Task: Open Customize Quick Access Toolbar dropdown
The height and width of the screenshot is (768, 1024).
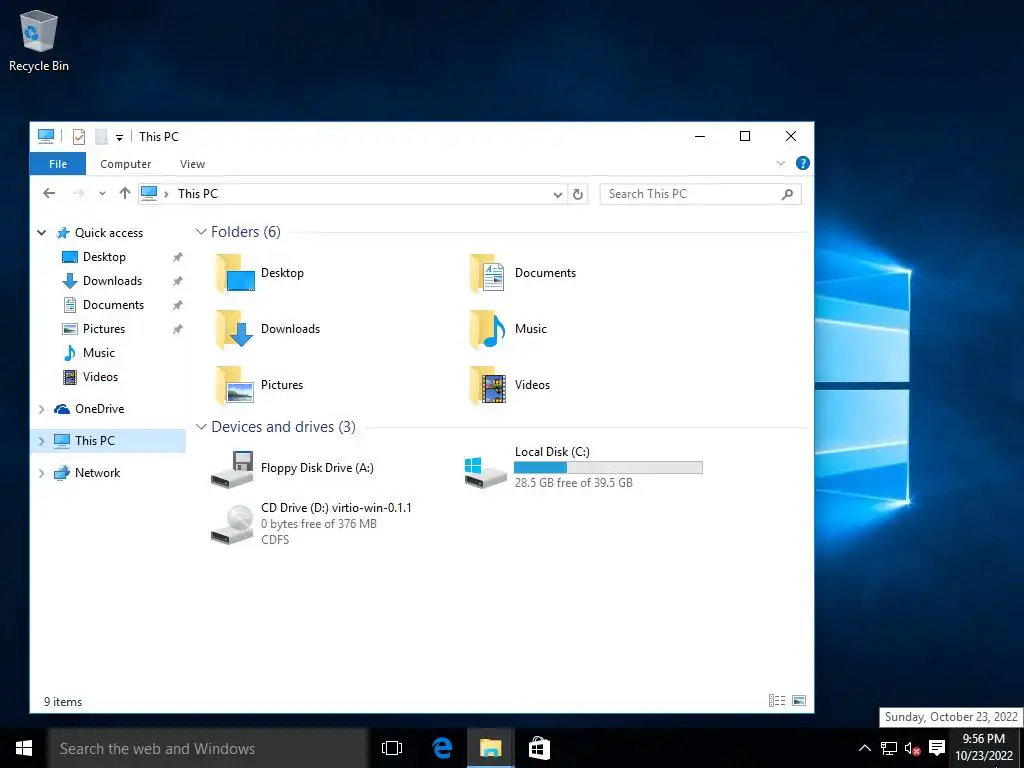Action: point(120,137)
